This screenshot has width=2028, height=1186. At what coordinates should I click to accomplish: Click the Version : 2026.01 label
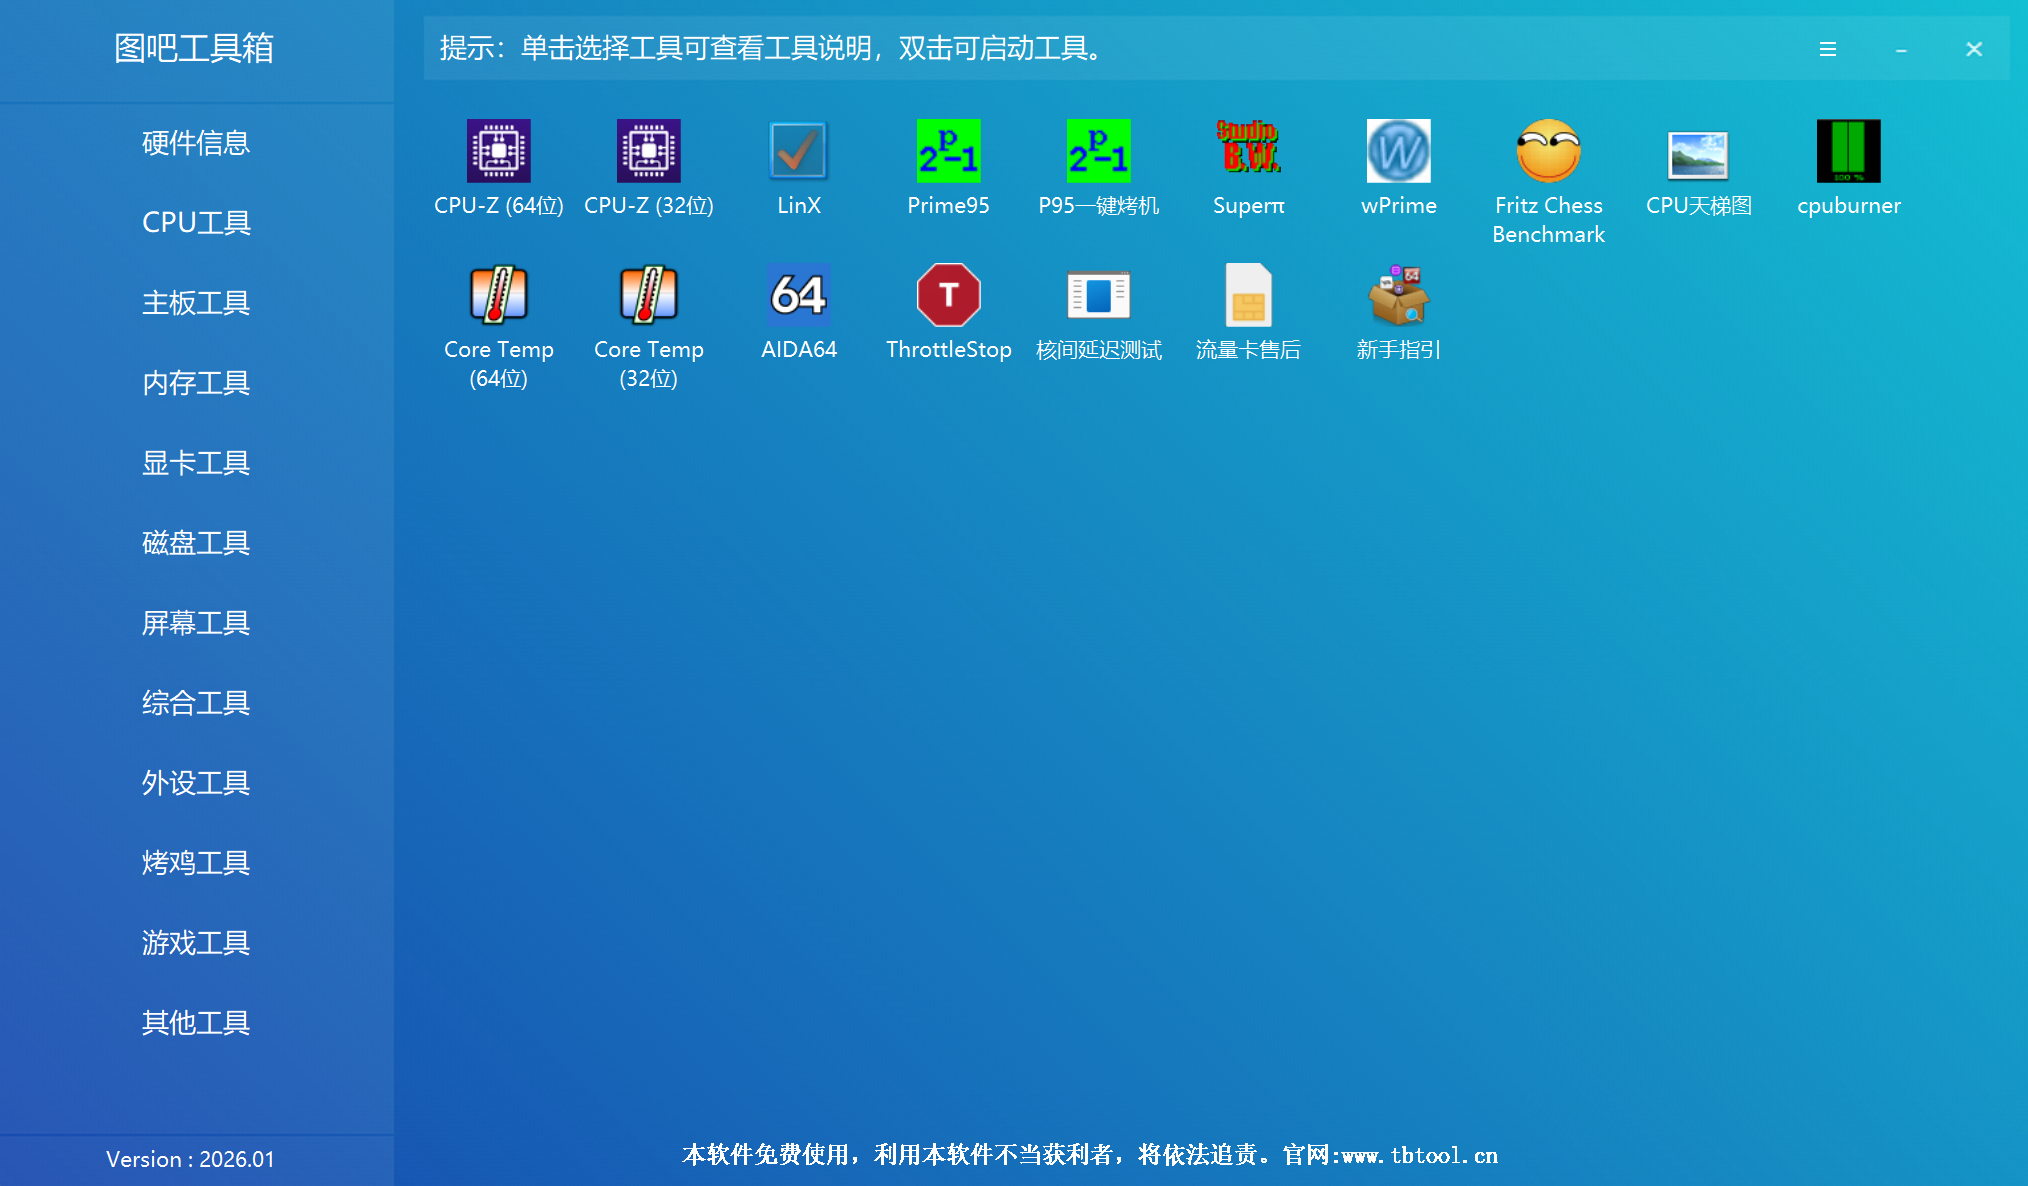tap(190, 1159)
